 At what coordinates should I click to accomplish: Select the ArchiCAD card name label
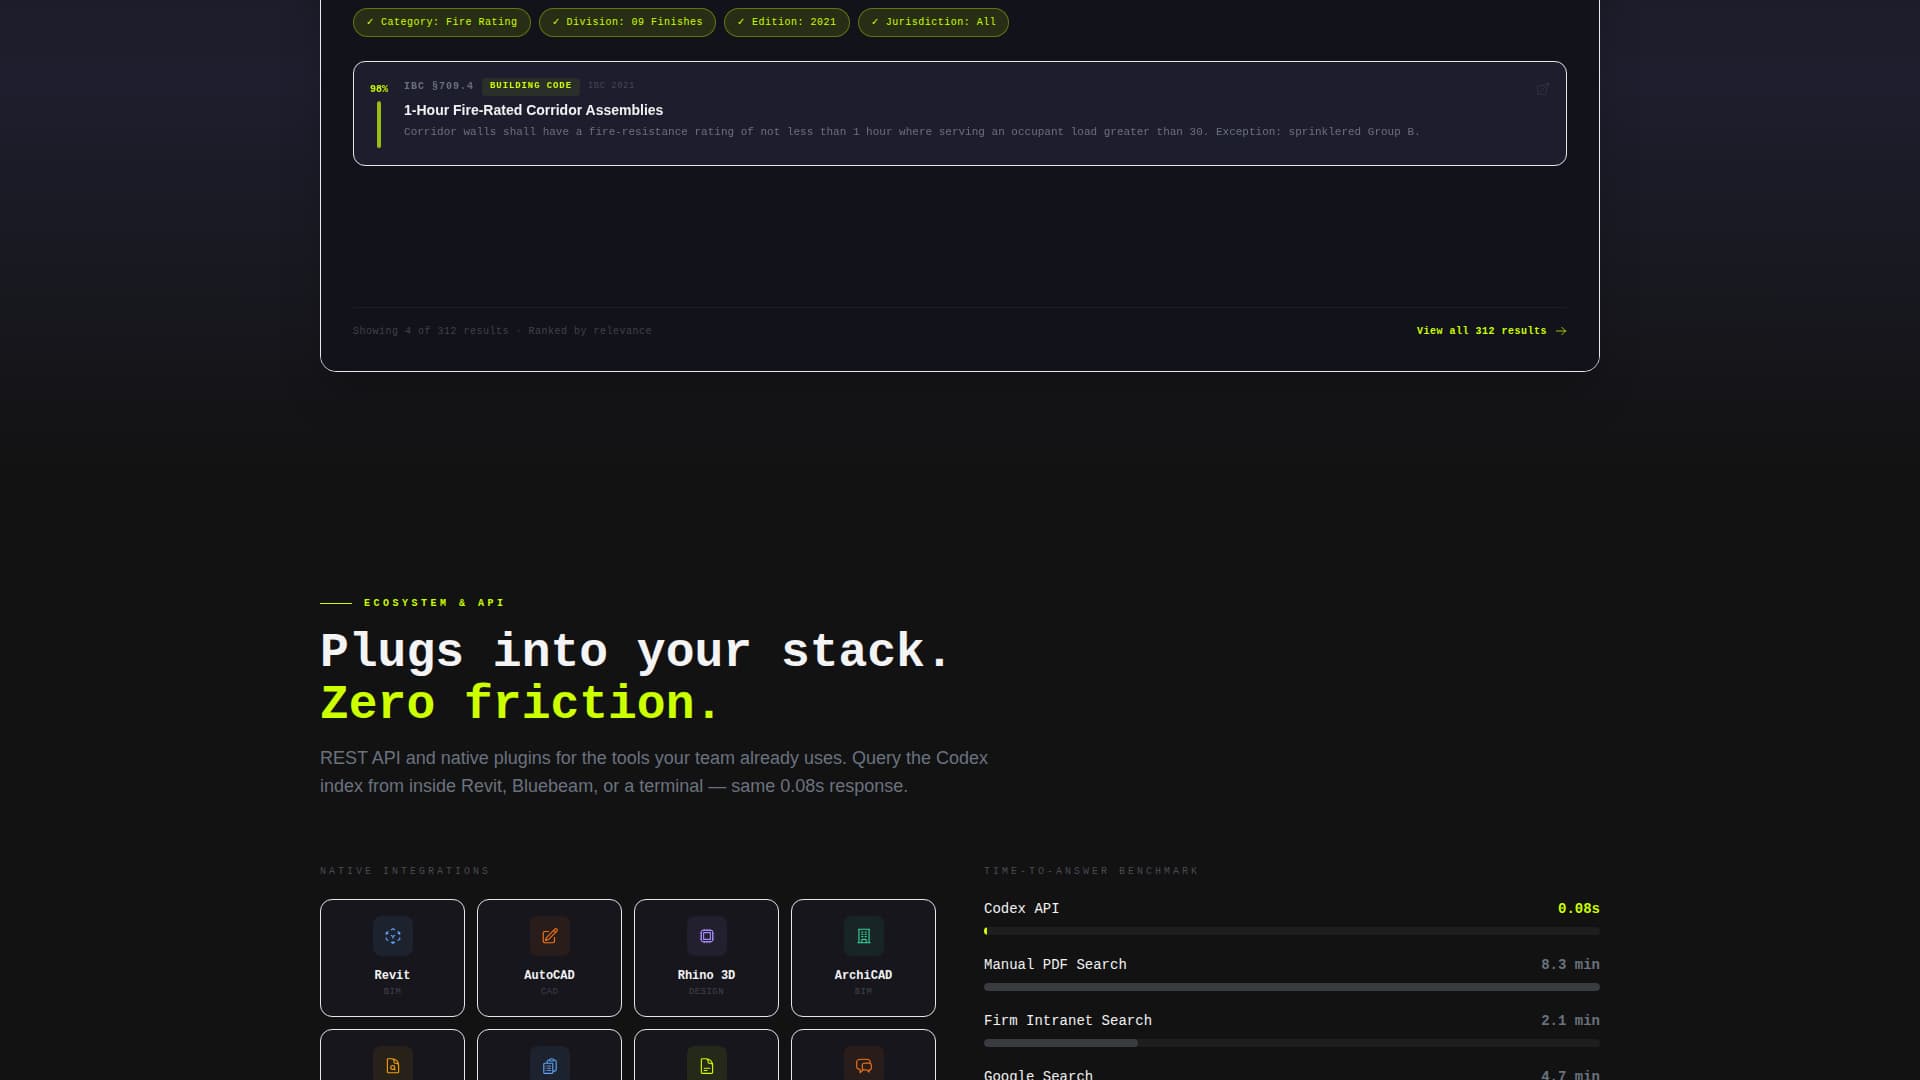click(x=863, y=975)
